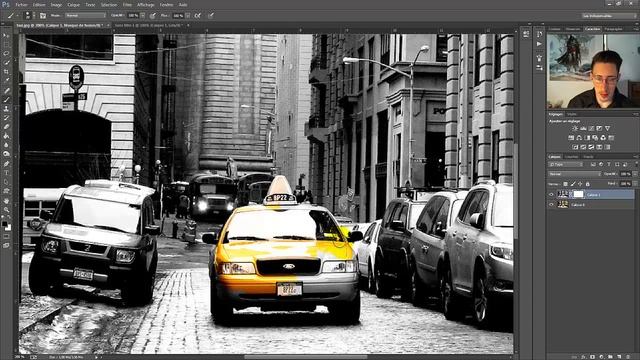Image resolution: width=640 pixels, height=360 pixels.
Task: Select the Calque 1 layer mask thumbnail
Action: (578, 194)
